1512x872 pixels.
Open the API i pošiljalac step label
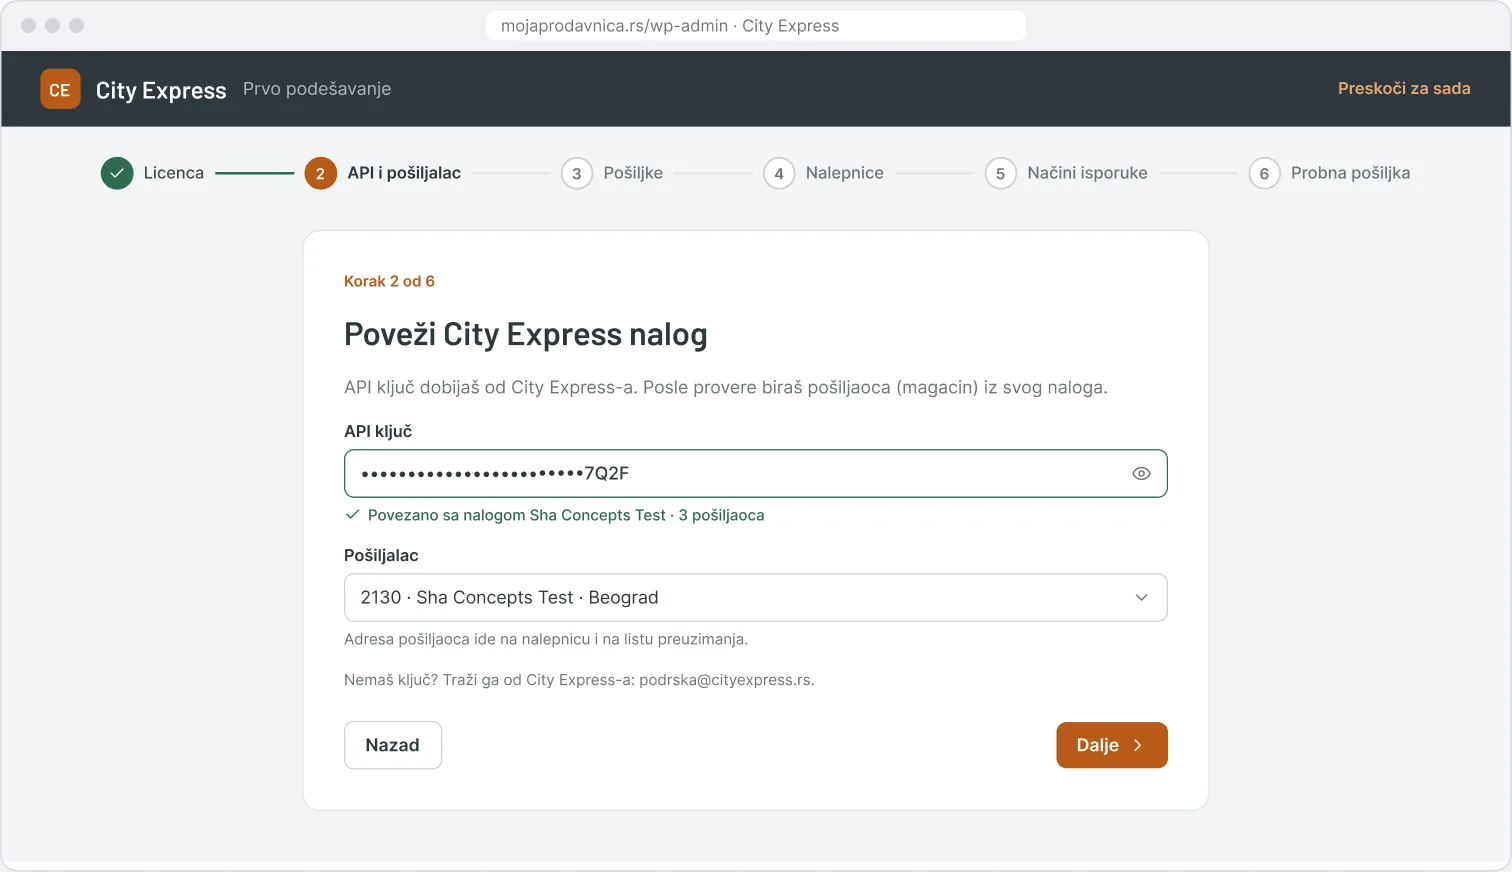tap(404, 173)
